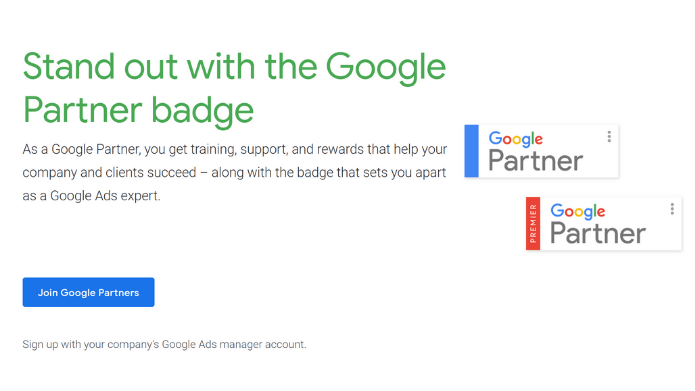Image resolution: width=695 pixels, height=391 pixels.
Task: Select the Google logo in Premier Partner badge
Action: (x=578, y=211)
